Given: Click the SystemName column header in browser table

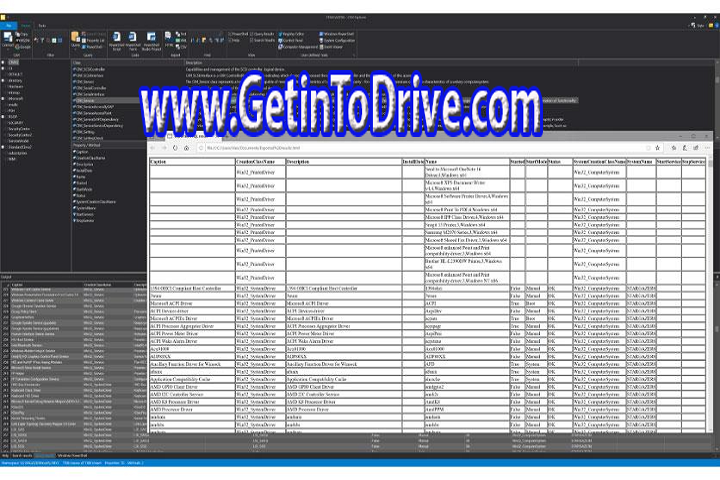Looking at the screenshot, I should [x=640, y=162].
